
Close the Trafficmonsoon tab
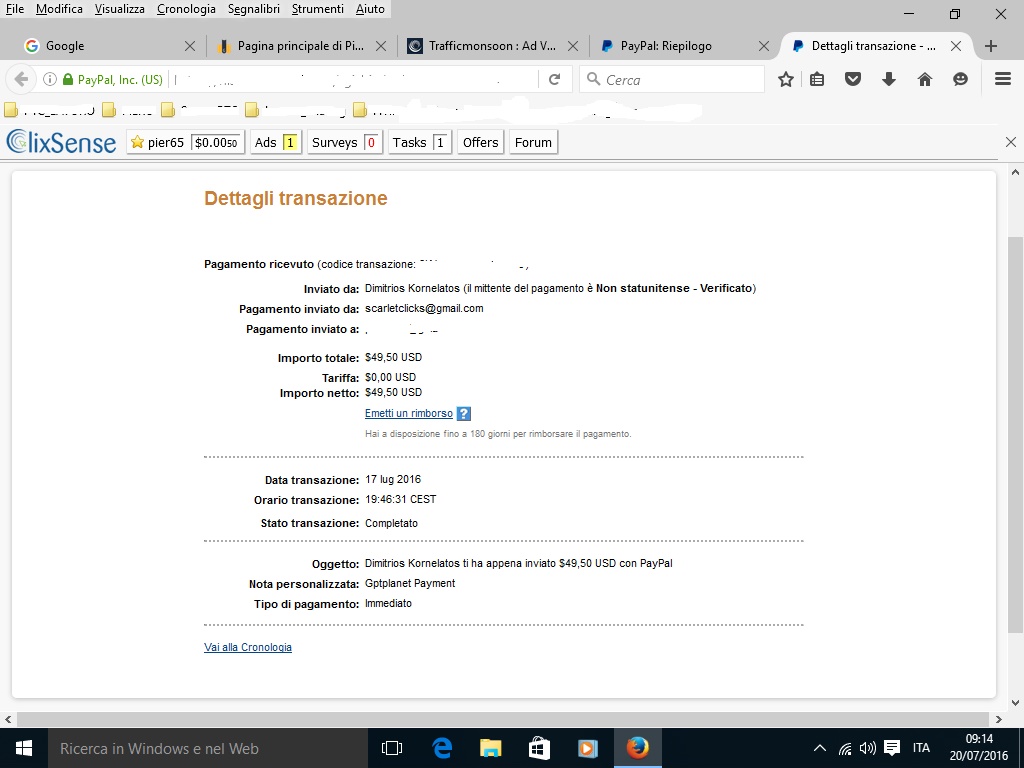coord(573,46)
